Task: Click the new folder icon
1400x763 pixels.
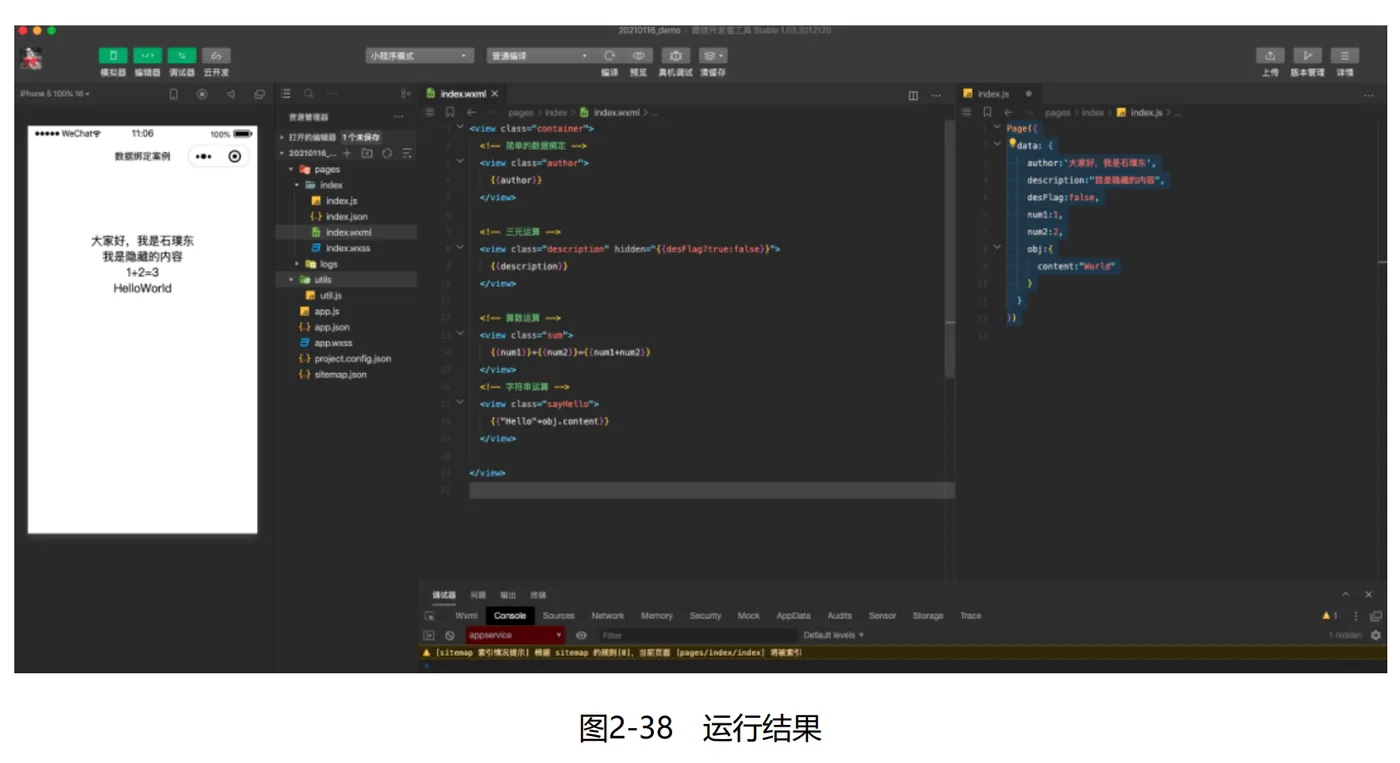Action: [367, 154]
